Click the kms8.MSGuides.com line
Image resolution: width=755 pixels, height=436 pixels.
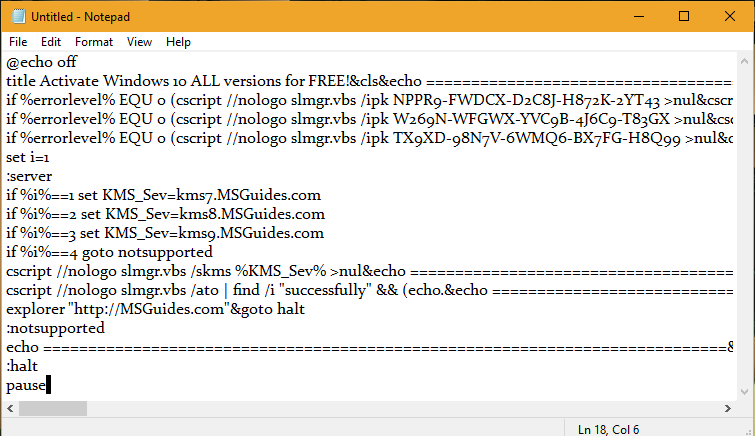coord(165,214)
